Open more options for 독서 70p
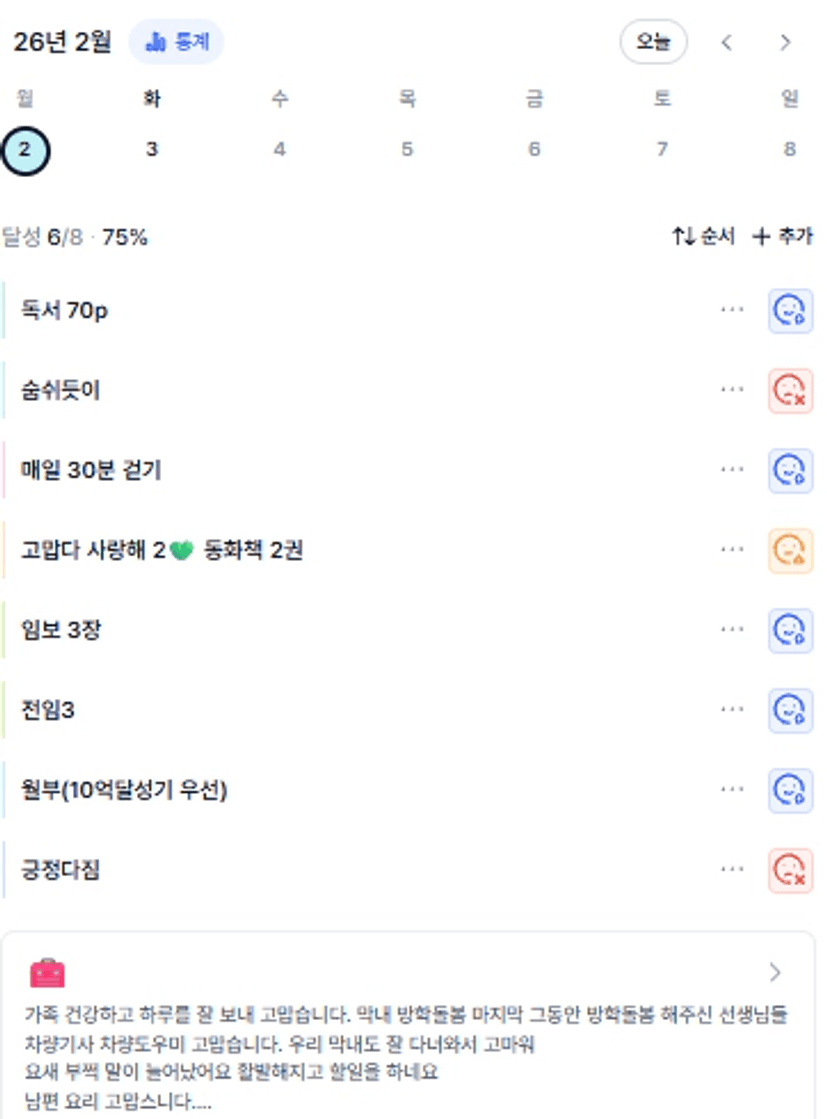Screen dimensions: 827x1119 point(732,310)
